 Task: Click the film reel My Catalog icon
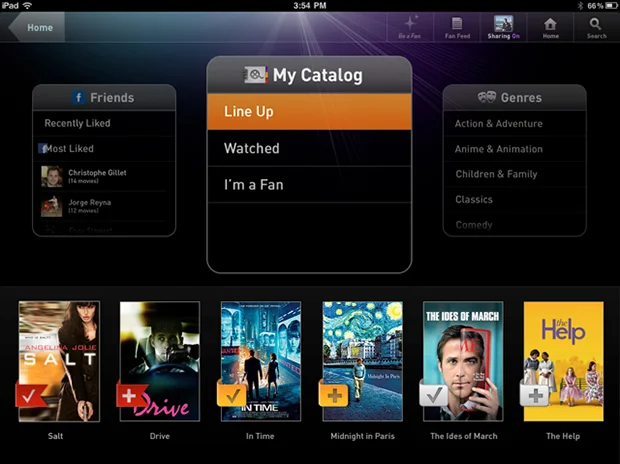pos(256,75)
